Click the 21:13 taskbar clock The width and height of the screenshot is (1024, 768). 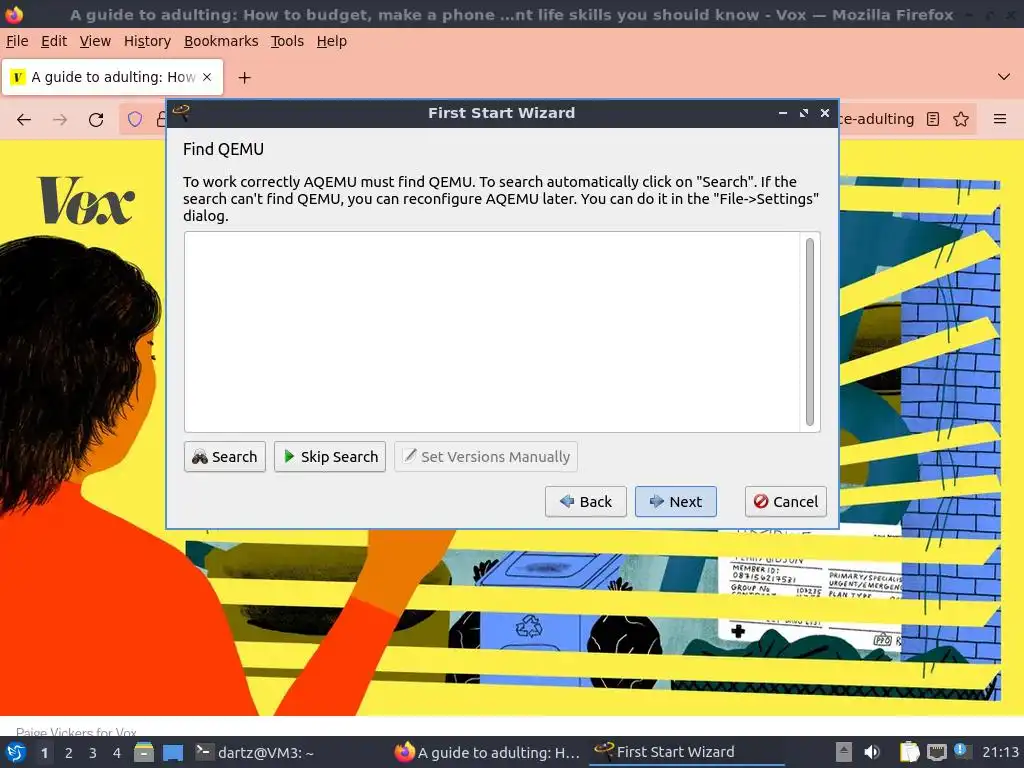1000,752
